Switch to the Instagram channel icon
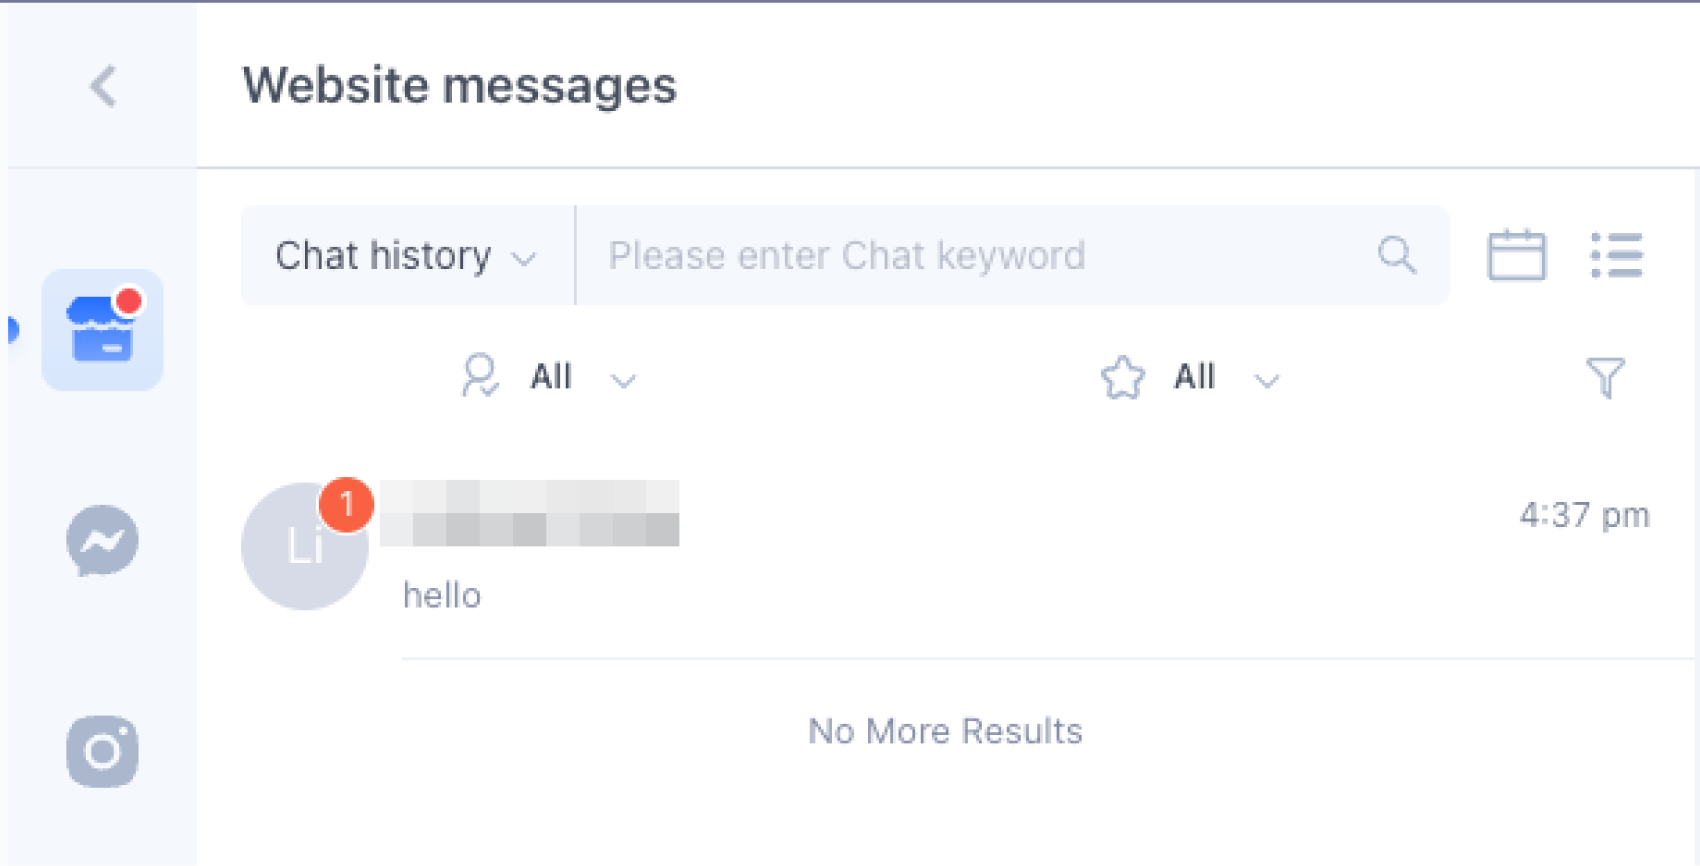 click(x=102, y=751)
